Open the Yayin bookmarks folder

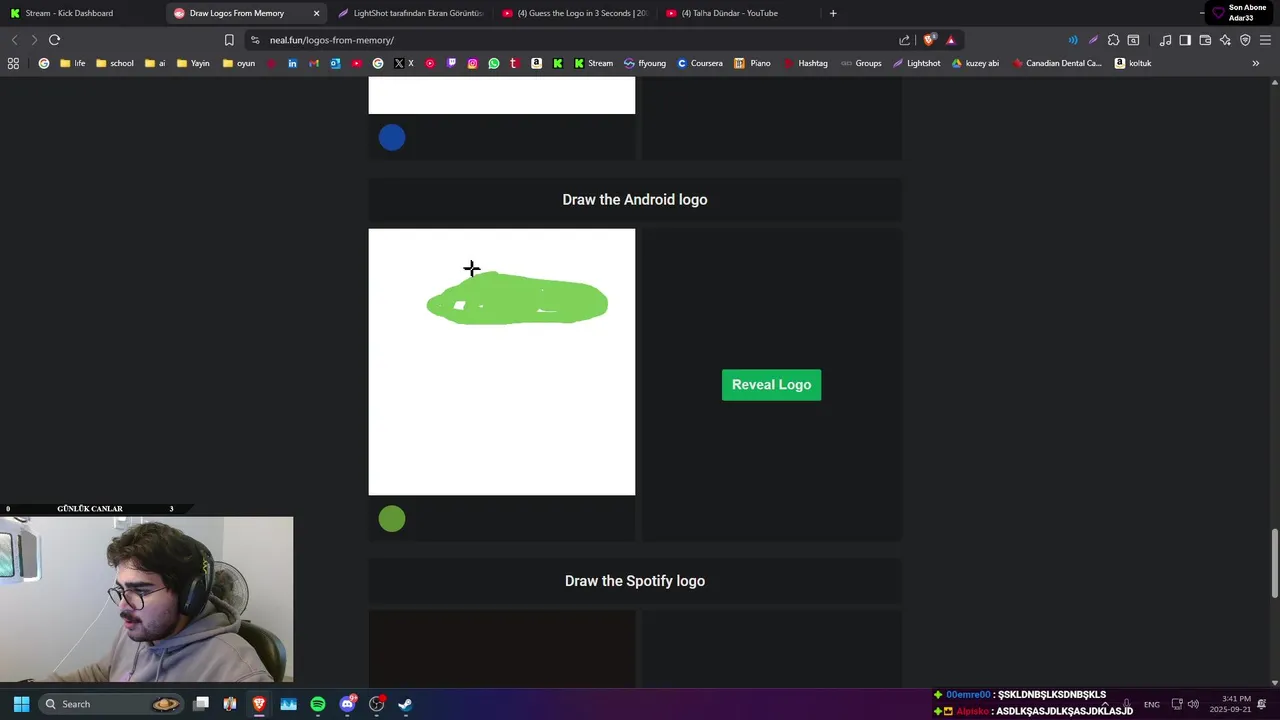coord(193,63)
